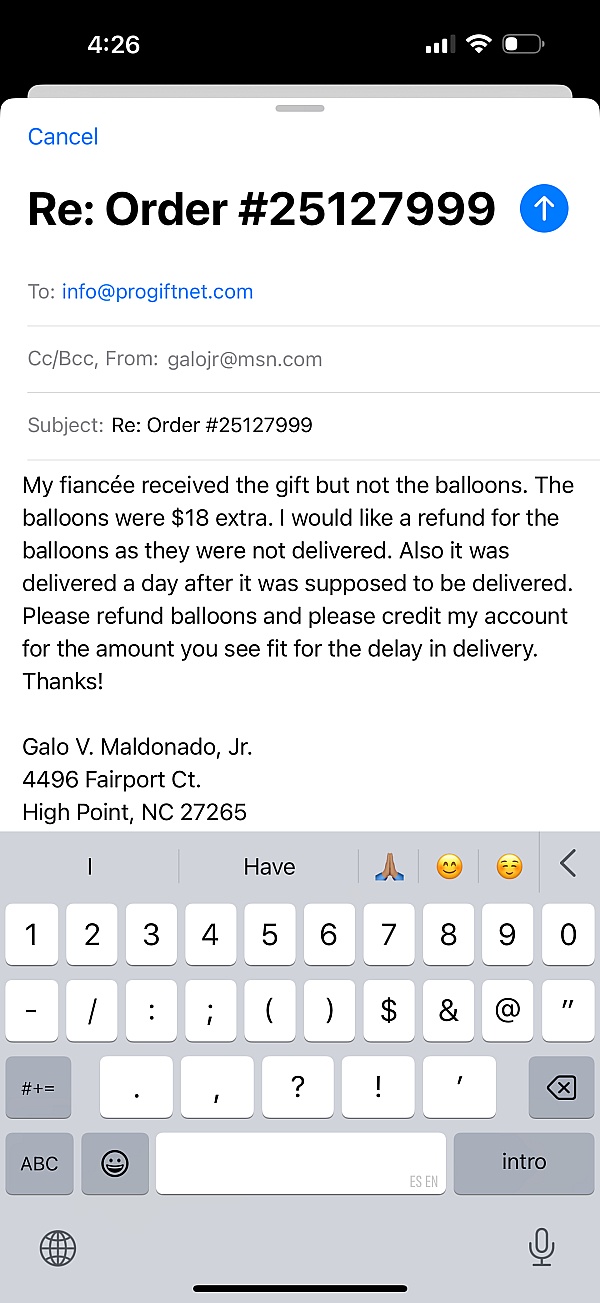600x1303 pixels.
Task: Send the email with blue arrow button
Action: tap(544, 208)
